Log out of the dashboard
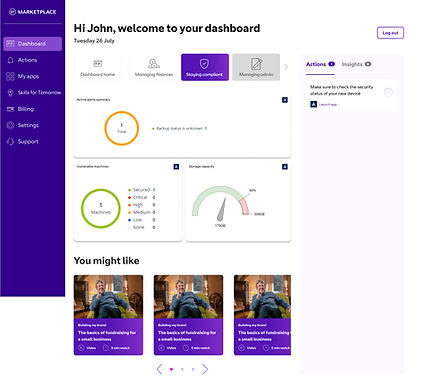This screenshot has width=421, height=378. point(390,33)
